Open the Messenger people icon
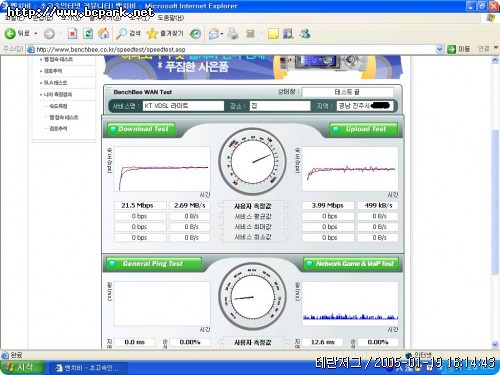The height and width of the screenshot is (375, 500). (x=305, y=33)
